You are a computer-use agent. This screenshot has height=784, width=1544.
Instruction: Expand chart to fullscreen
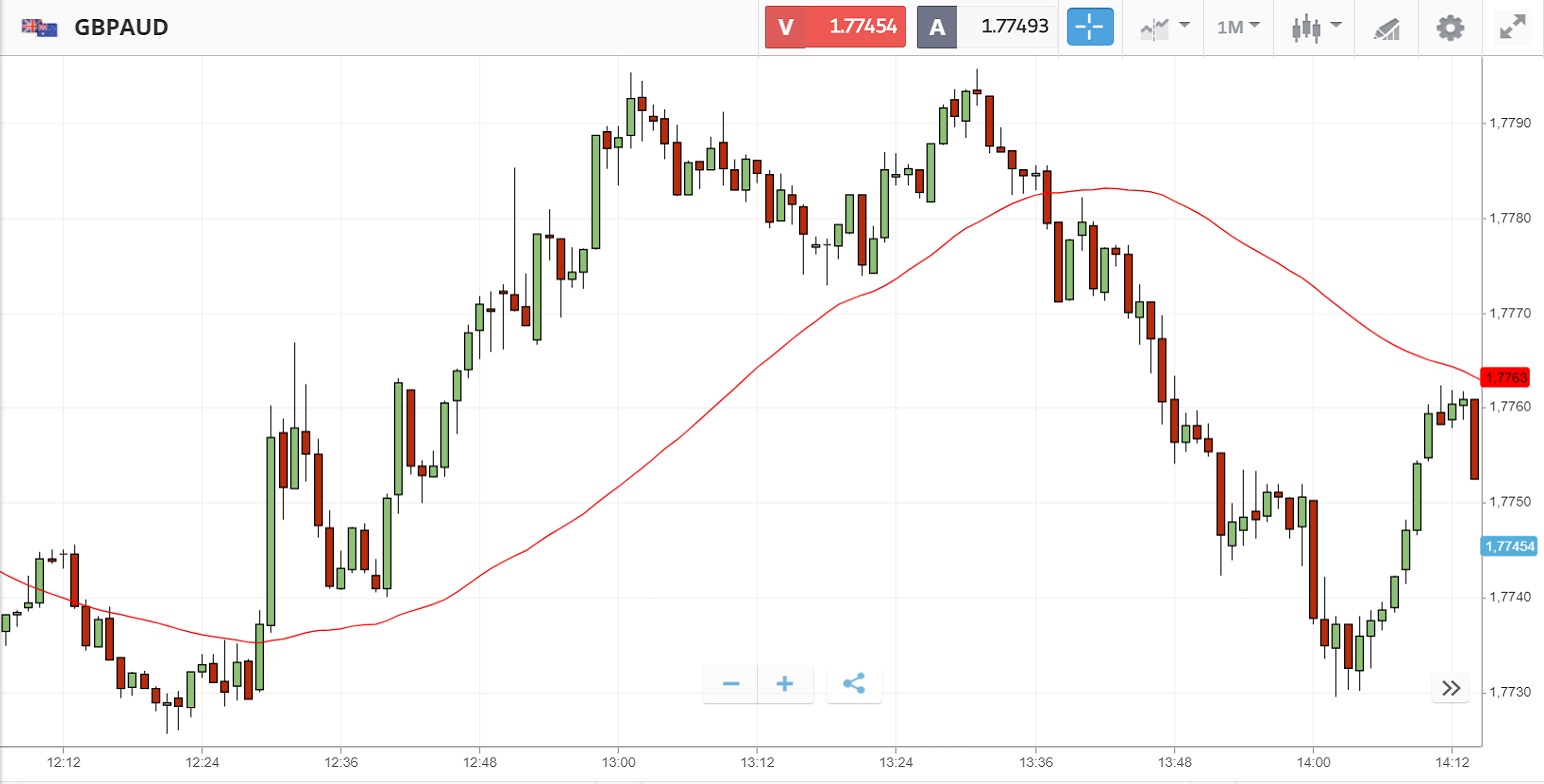click(x=1512, y=27)
